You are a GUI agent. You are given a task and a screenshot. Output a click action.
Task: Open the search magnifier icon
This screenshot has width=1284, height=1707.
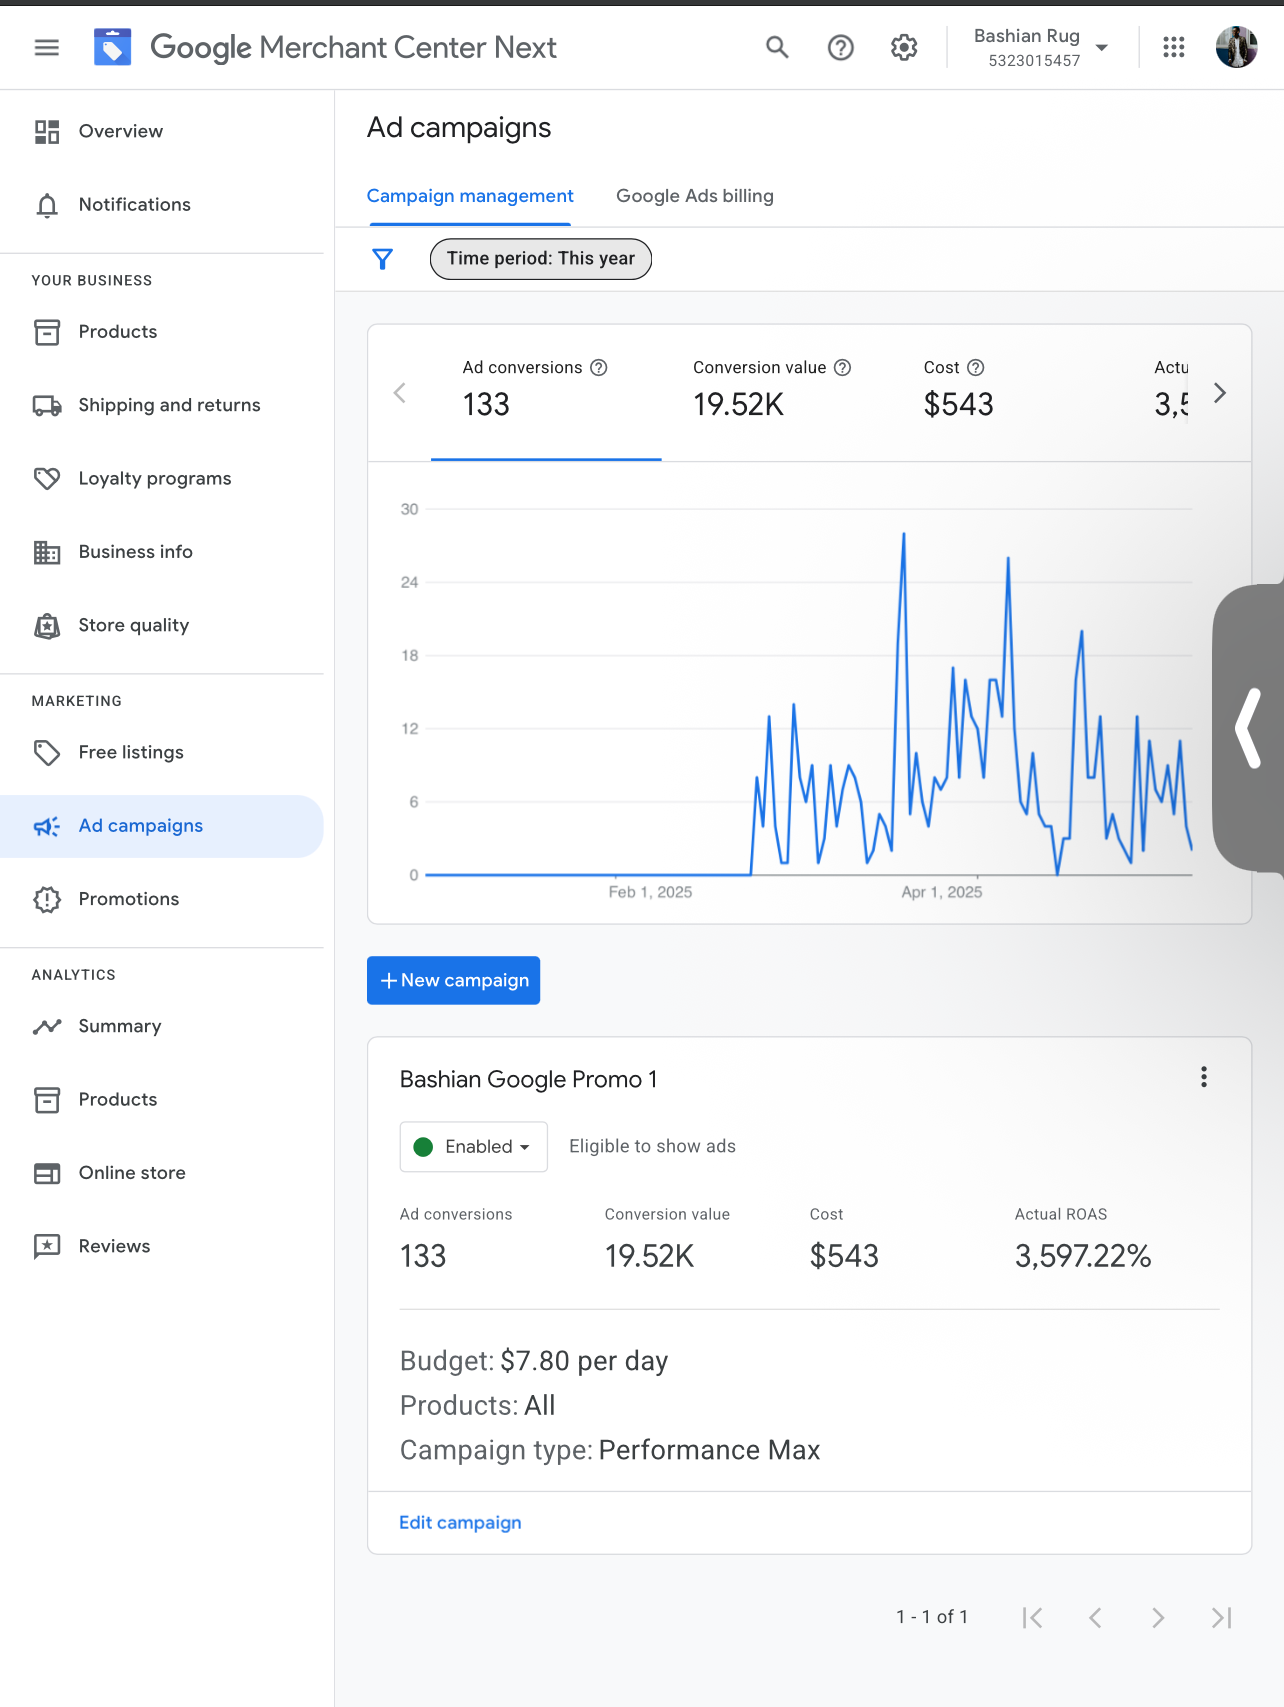pyautogui.click(x=777, y=47)
